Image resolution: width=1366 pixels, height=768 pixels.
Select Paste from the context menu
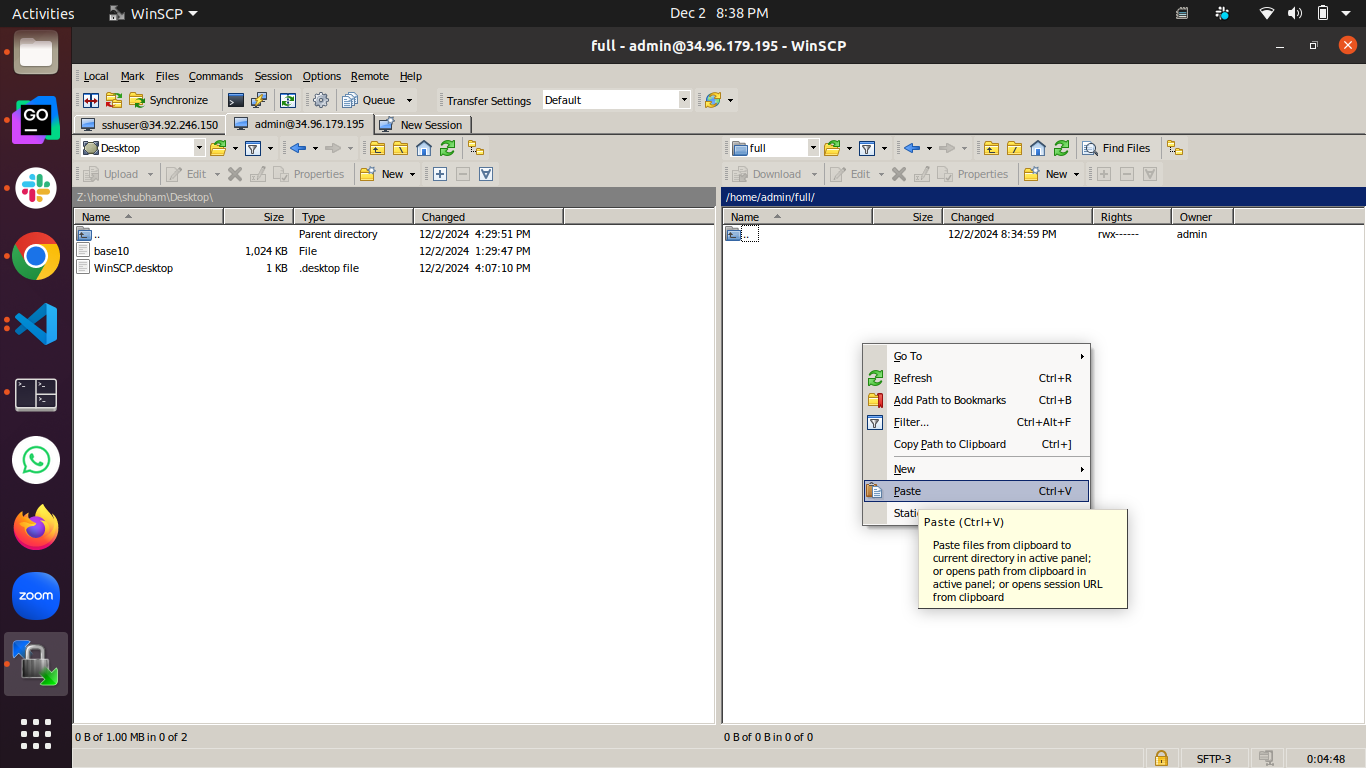[907, 491]
